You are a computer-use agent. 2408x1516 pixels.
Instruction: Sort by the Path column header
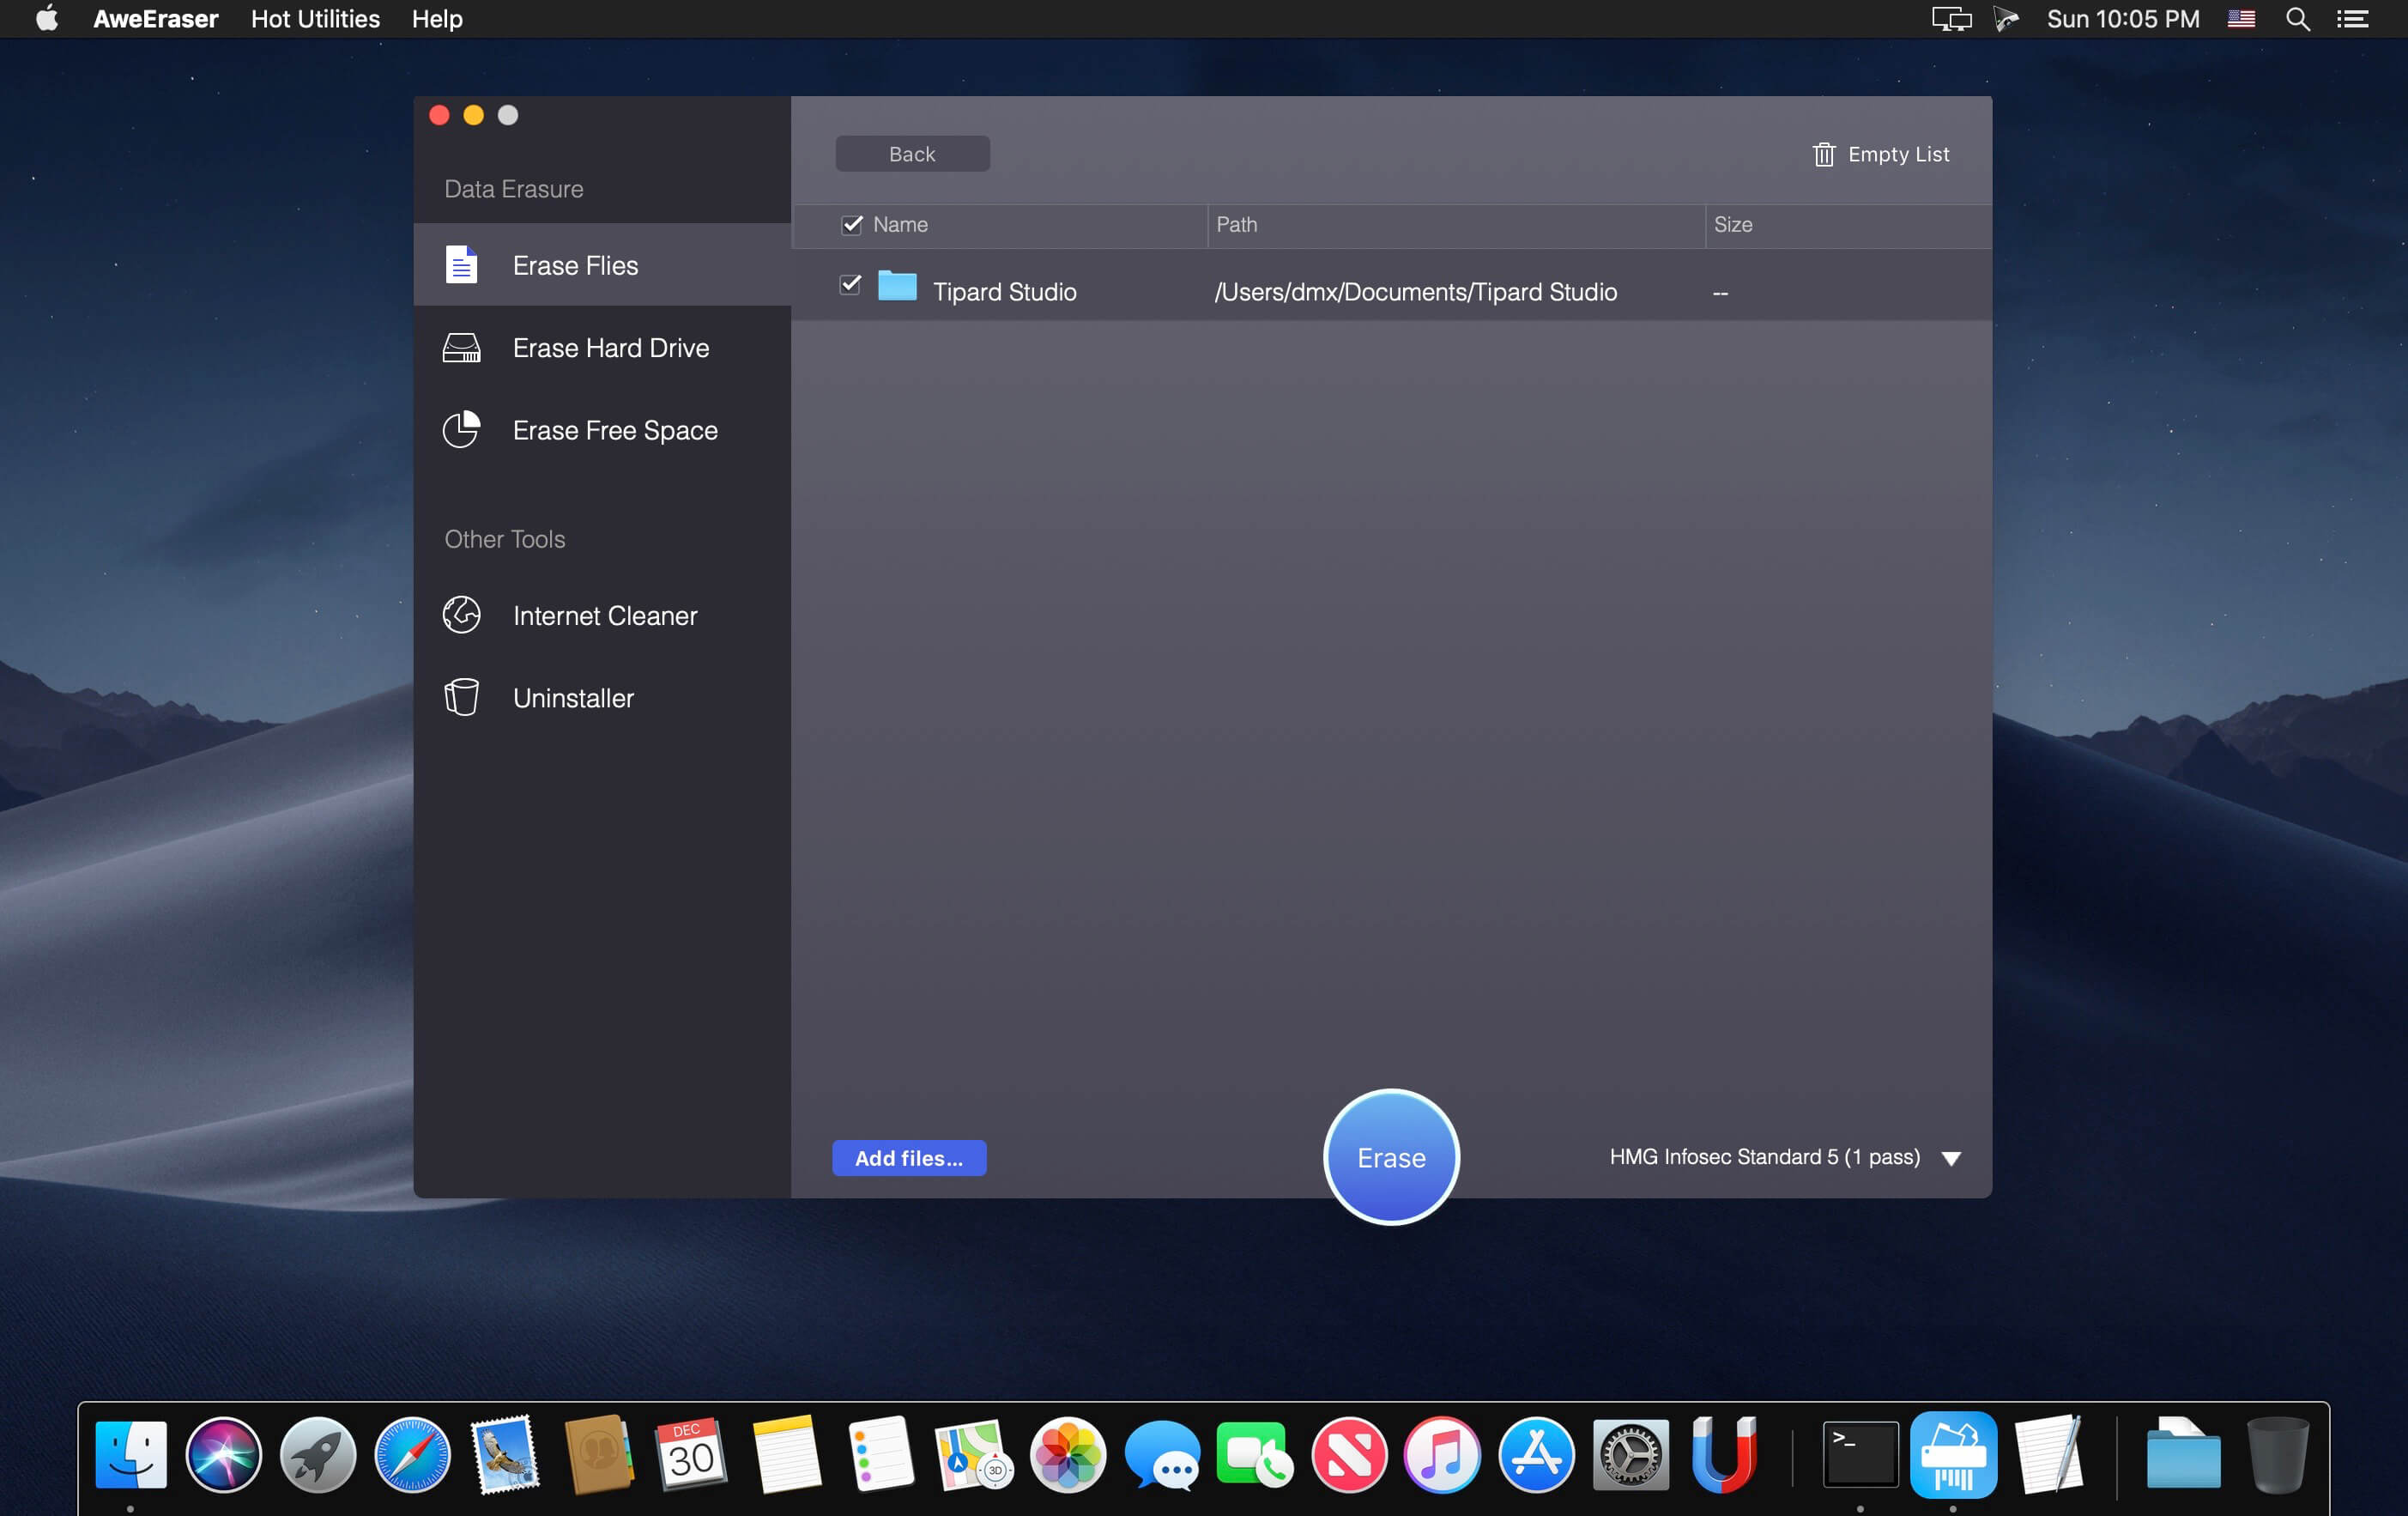1236,225
